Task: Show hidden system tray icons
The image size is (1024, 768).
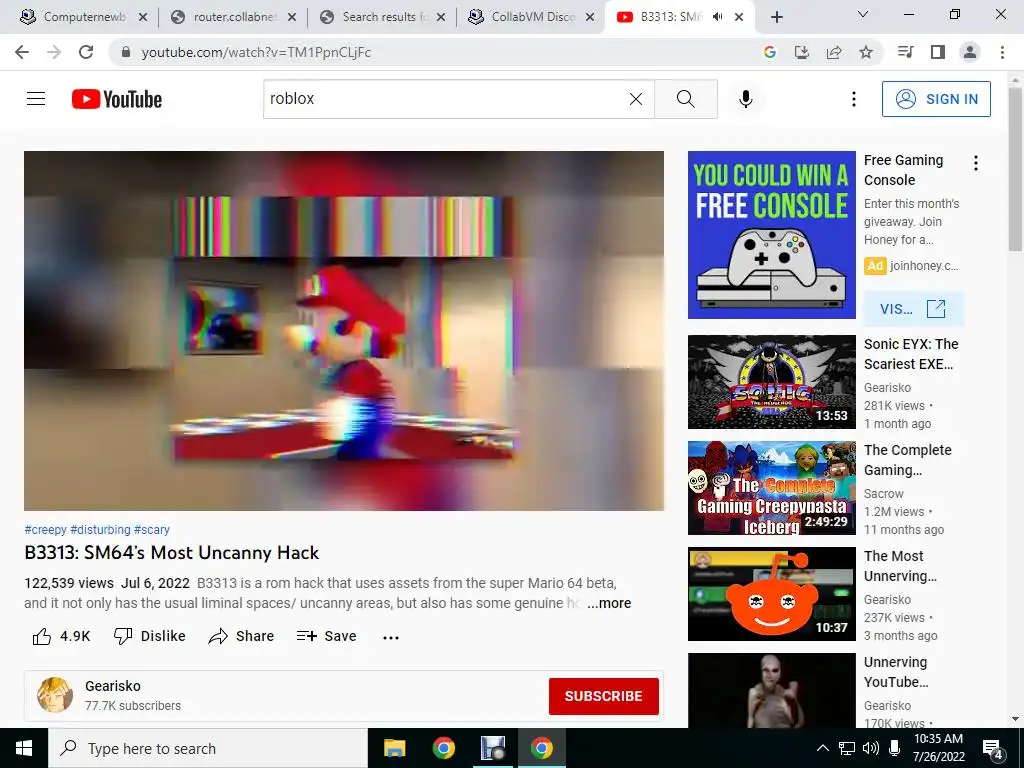Action: (x=823, y=748)
